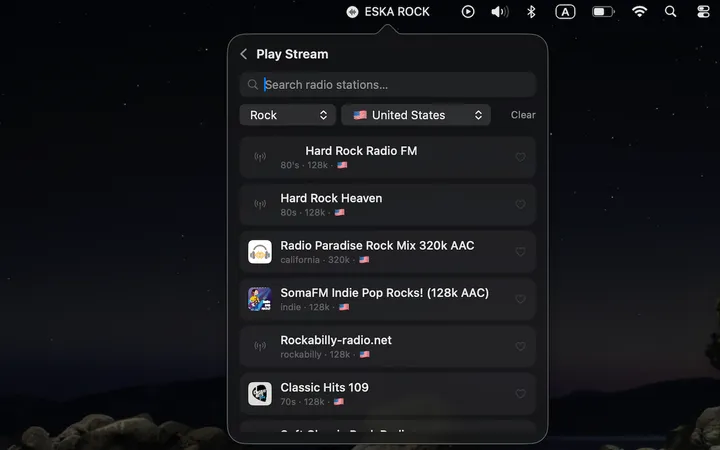Clear the station filters
720x450 pixels.
click(523, 115)
